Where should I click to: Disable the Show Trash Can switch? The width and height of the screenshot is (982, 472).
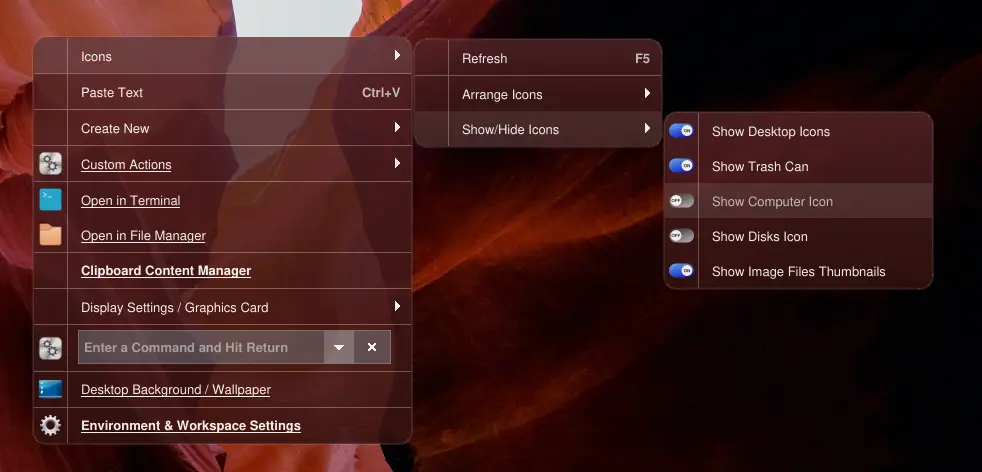pos(681,166)
